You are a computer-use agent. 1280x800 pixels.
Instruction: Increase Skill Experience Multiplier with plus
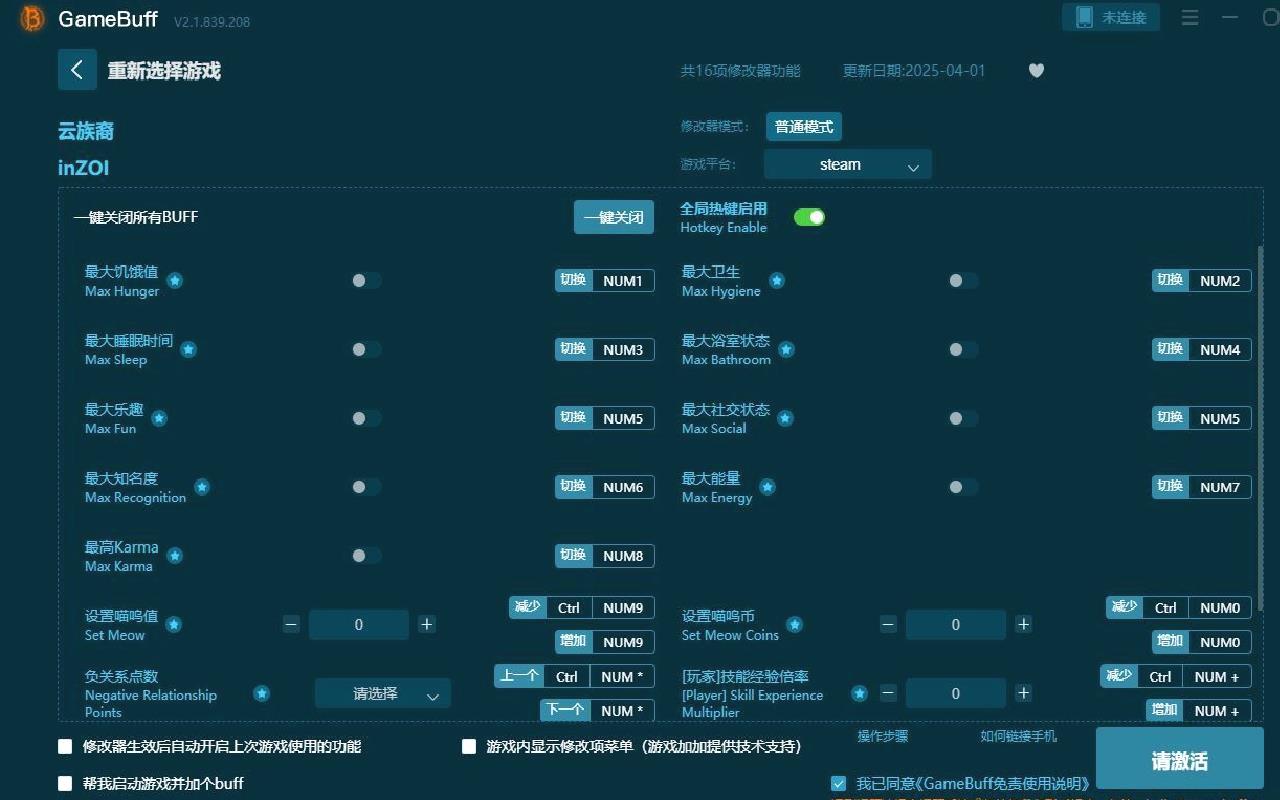[1024, 693]
